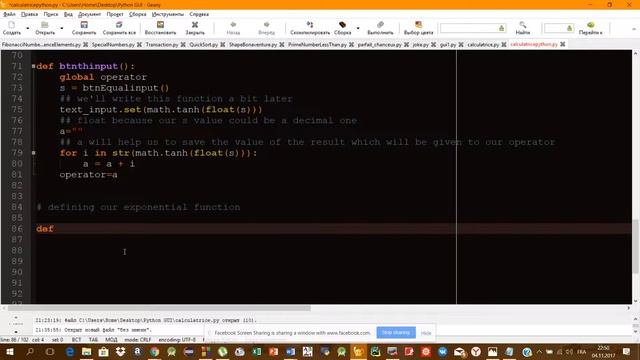This screenshot has width=640, height=360.
Task: Collapse the for-loop fold marker at line 79
Action: tap(33, 153)
